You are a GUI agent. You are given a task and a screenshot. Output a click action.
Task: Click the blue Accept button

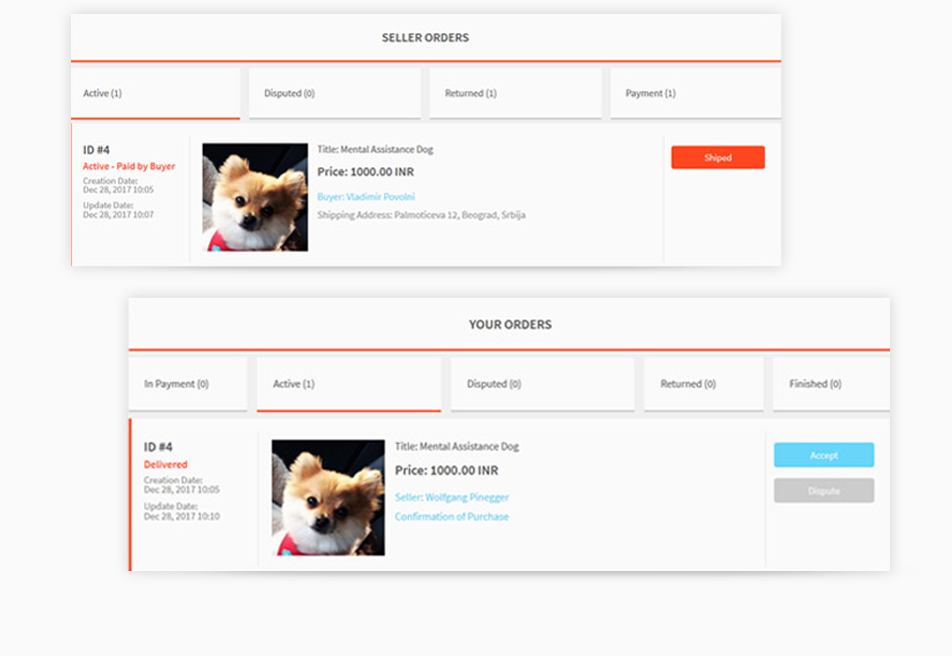(824, 455)
